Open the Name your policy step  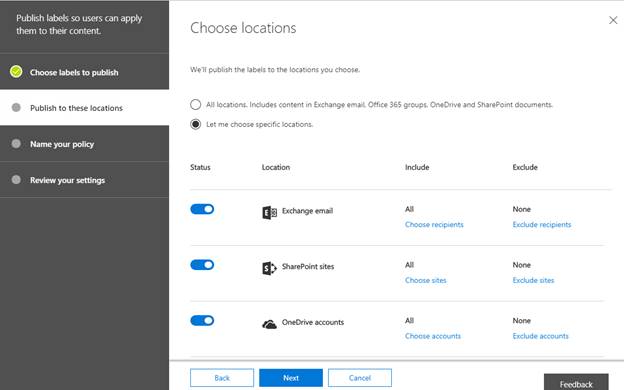[84, 144]
